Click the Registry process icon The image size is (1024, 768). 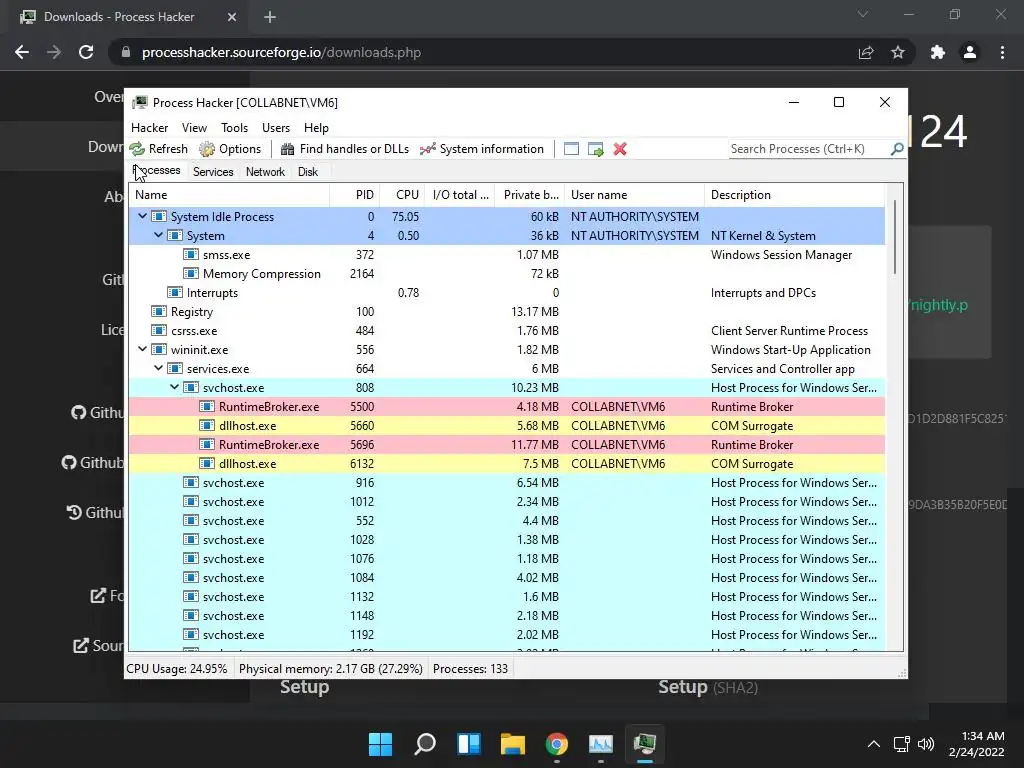pyautogui.click(x=159, y=312)
